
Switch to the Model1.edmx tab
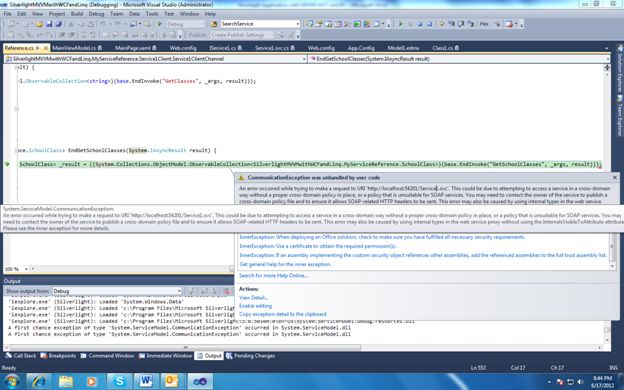[x=403, y=48]
